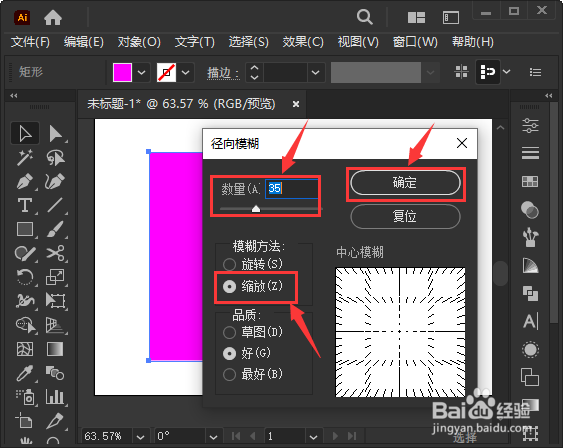
Task: Select the Scale tool
Action: [x=55, y=277]
